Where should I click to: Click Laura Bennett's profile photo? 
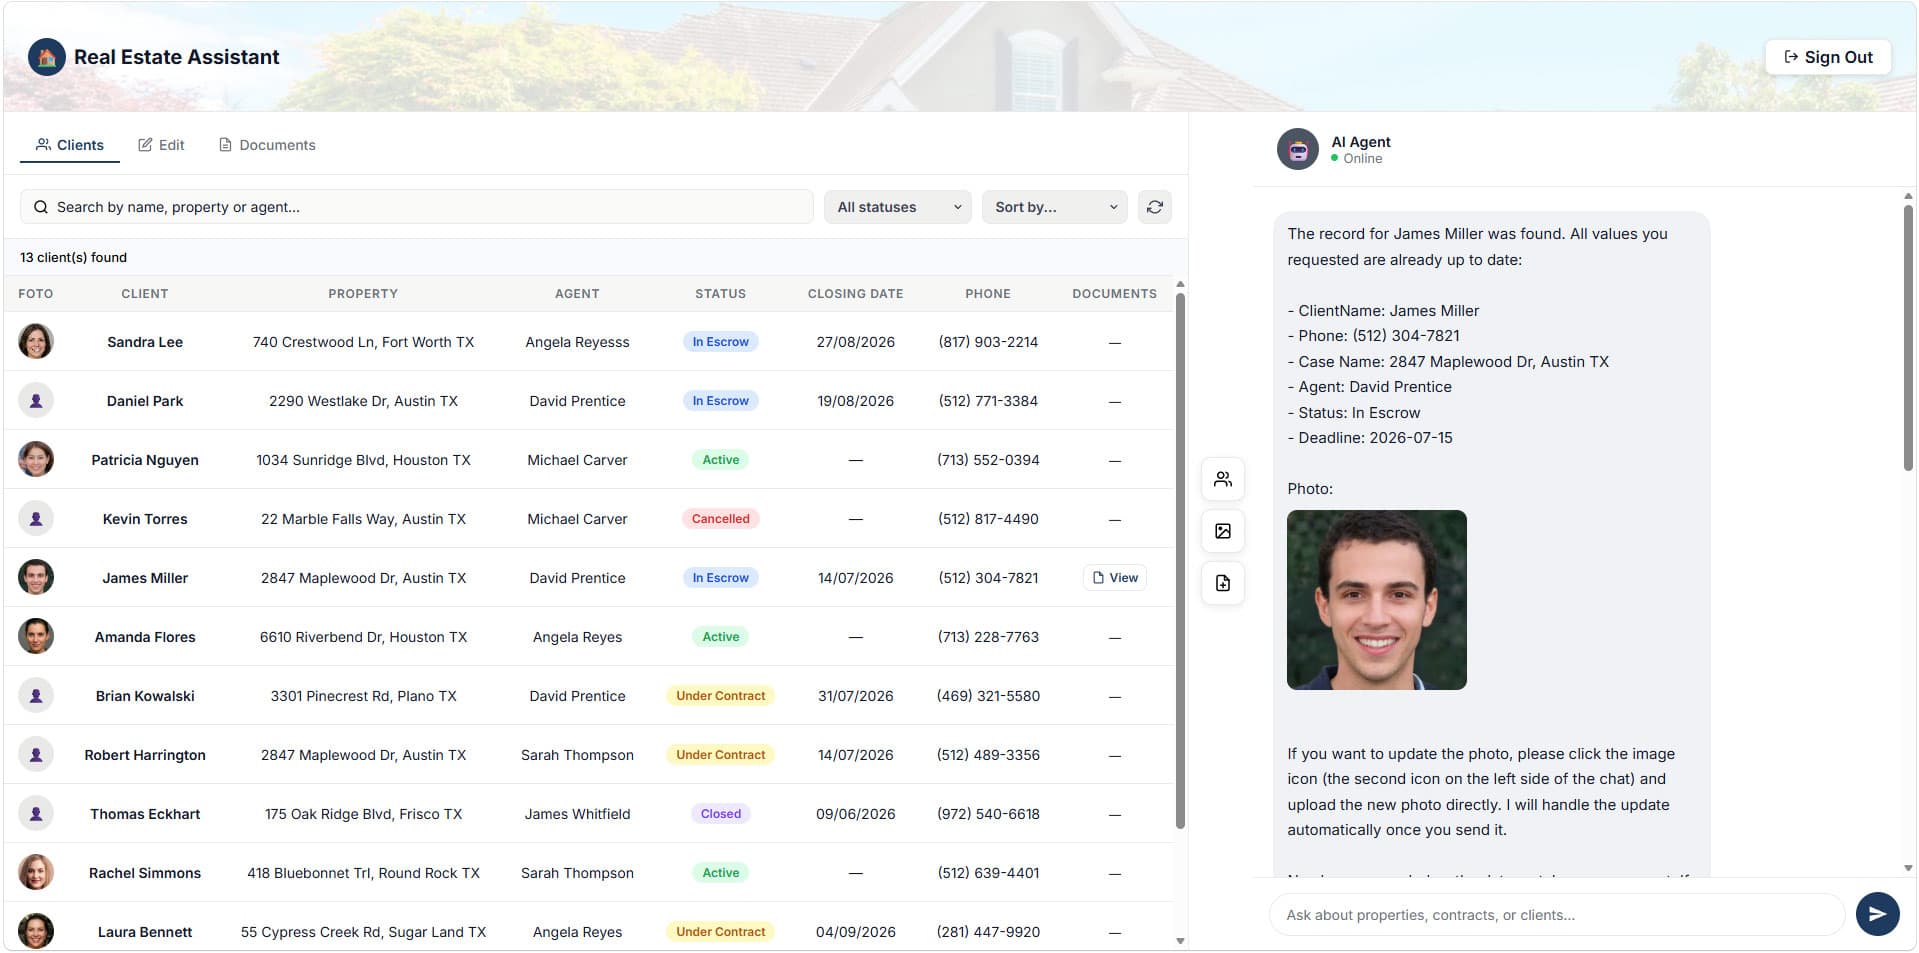(36, 931)
